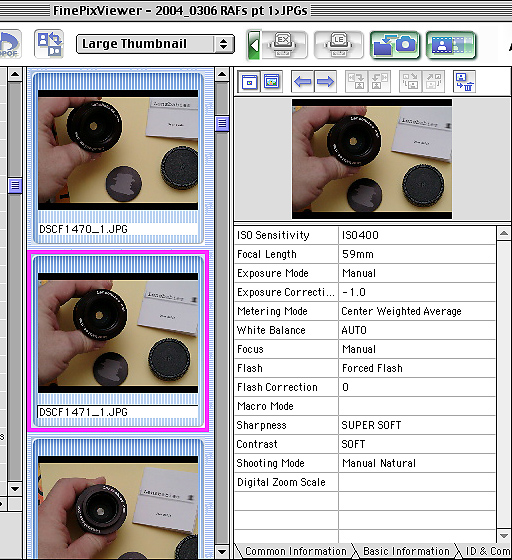The height and width of the screenshot is (560, 512).
Task: Click the Exposure Mode Manual value
Action: tap(417, 273)
